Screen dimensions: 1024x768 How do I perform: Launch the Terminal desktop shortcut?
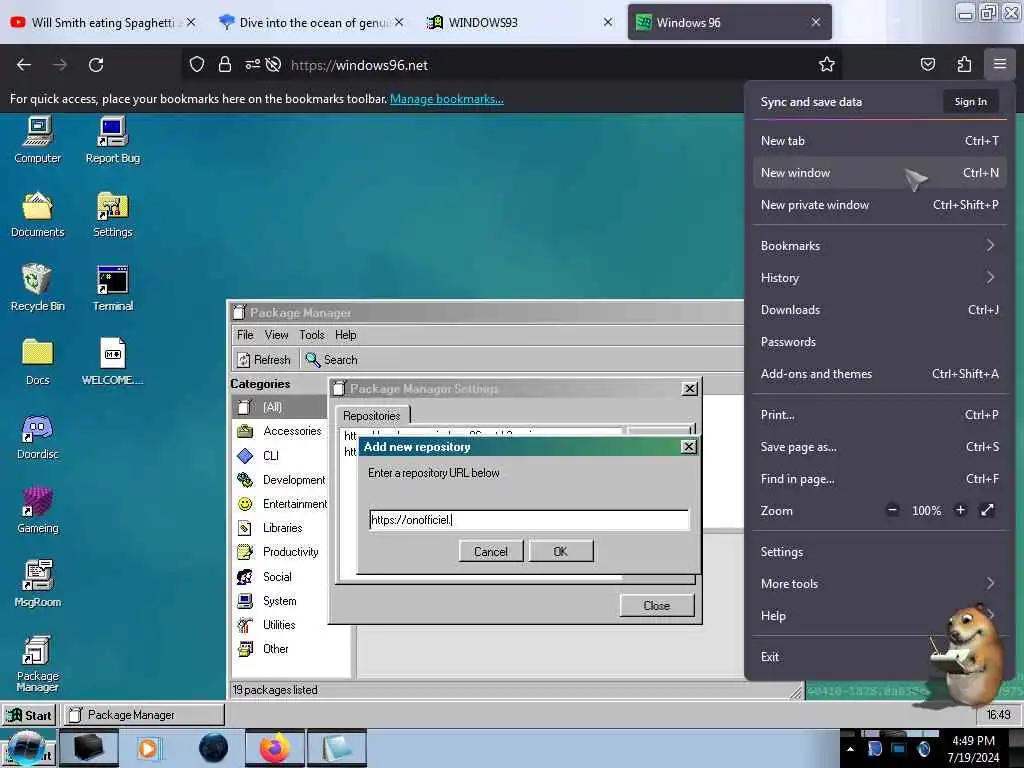pos(112,288)
